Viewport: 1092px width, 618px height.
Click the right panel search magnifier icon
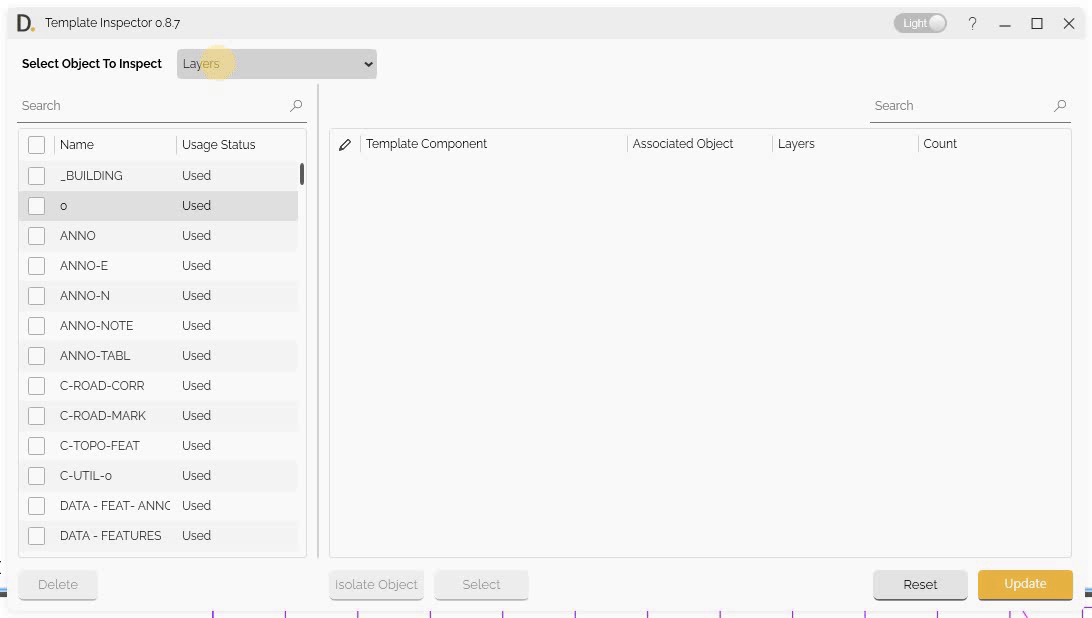1060,106
